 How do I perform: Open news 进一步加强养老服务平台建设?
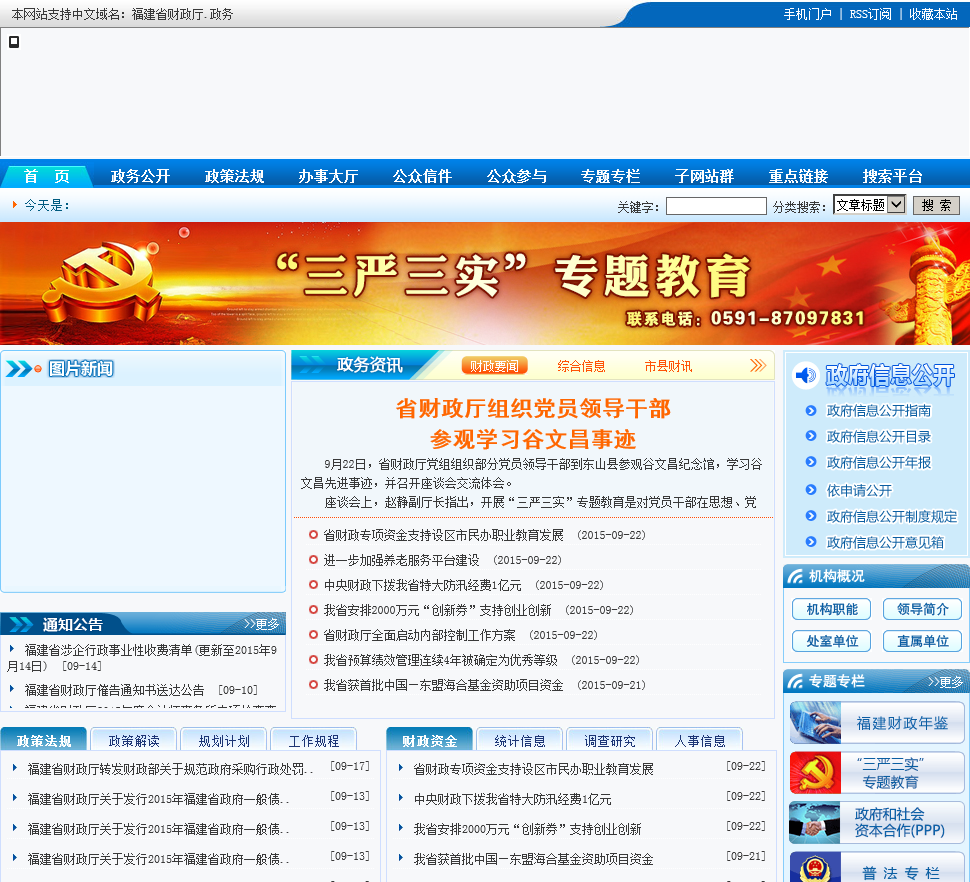(401, 560)
